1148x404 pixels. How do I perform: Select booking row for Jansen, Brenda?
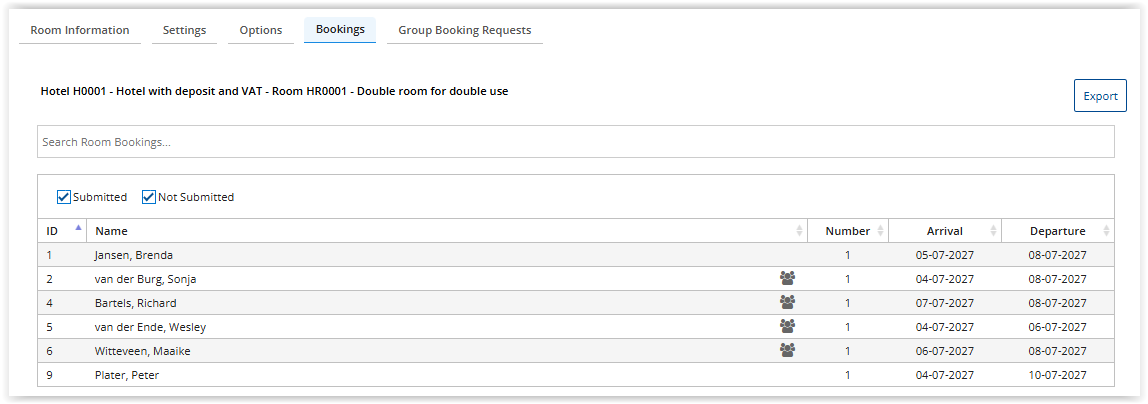click(575, 255)
